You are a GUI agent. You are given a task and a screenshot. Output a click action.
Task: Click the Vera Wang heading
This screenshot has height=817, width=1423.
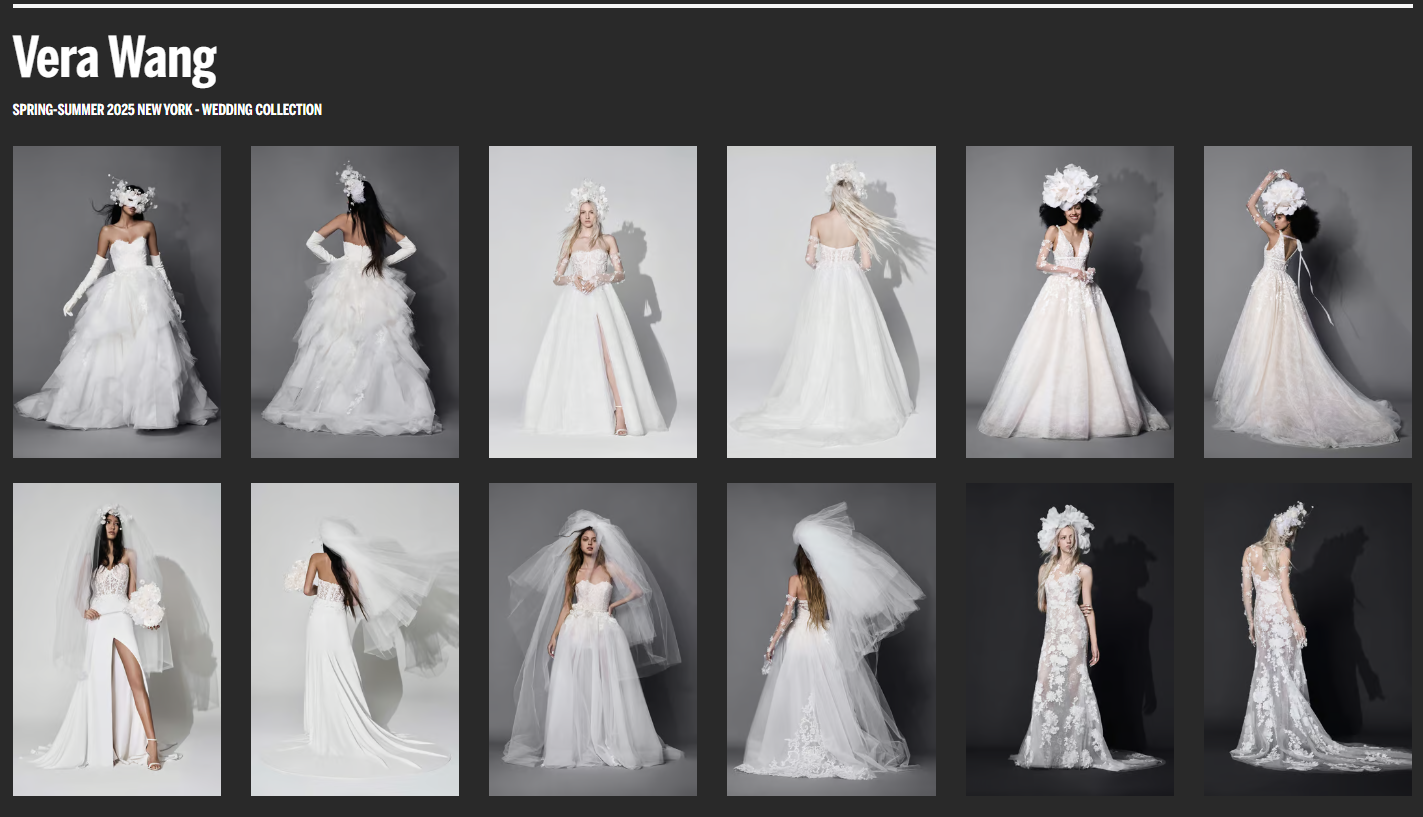coord(115,59)
